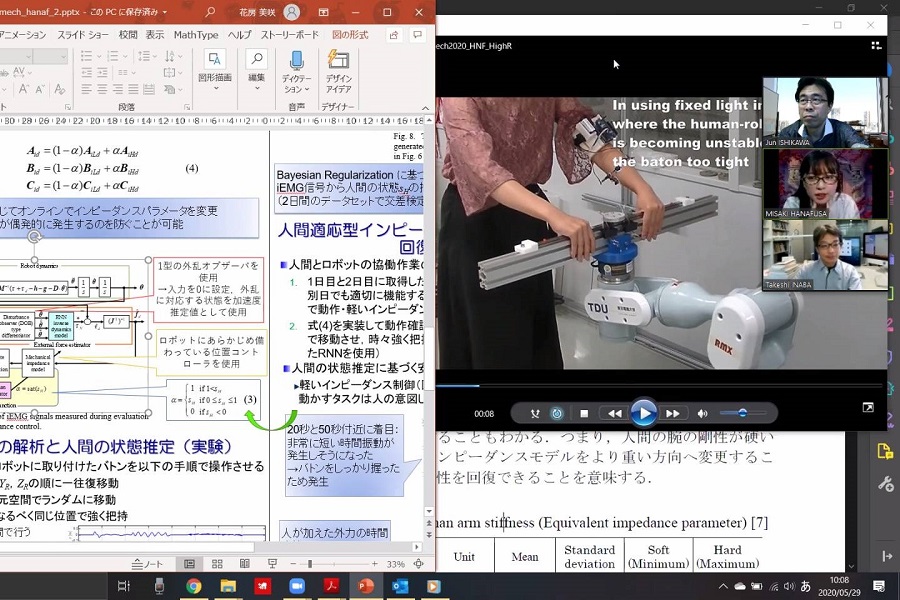This screenshot has width=900, height=600.
Task: Start the slide show from status bar
Action: 272,564
